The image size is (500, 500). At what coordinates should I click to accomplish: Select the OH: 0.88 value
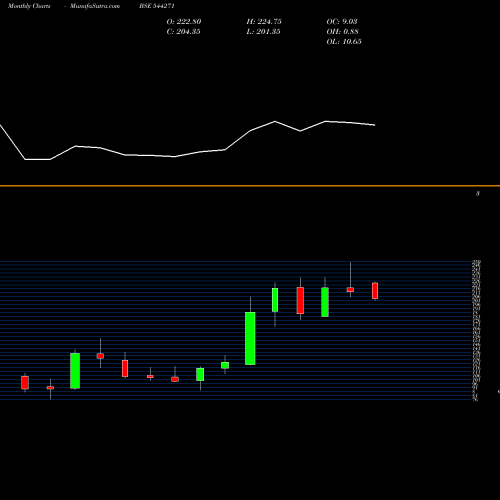(x=342, y=31)
